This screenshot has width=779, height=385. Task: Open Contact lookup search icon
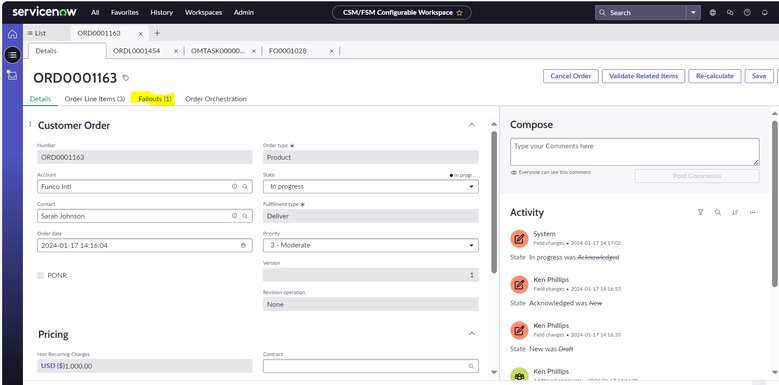point(244,216)
